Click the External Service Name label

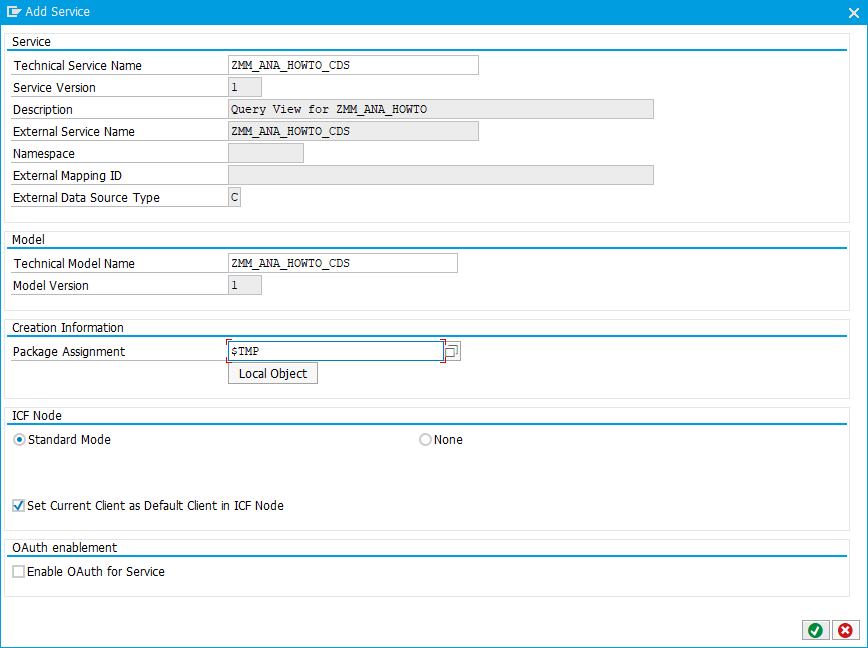coord(74,132)
